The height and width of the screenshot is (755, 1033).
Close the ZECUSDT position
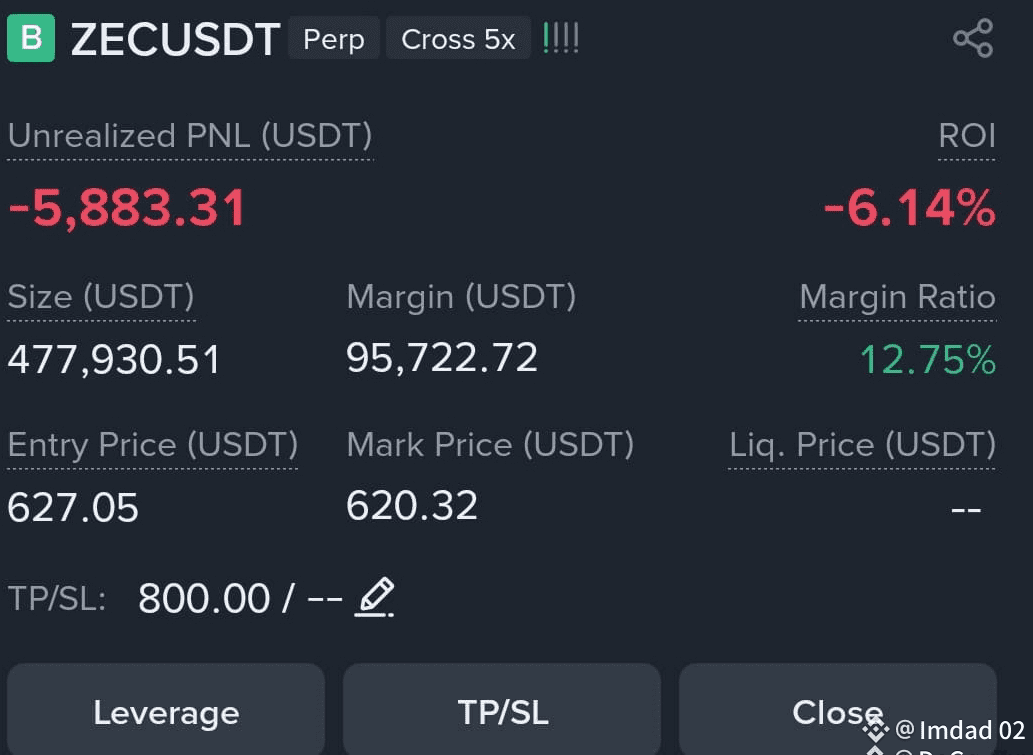click(837, 712)
